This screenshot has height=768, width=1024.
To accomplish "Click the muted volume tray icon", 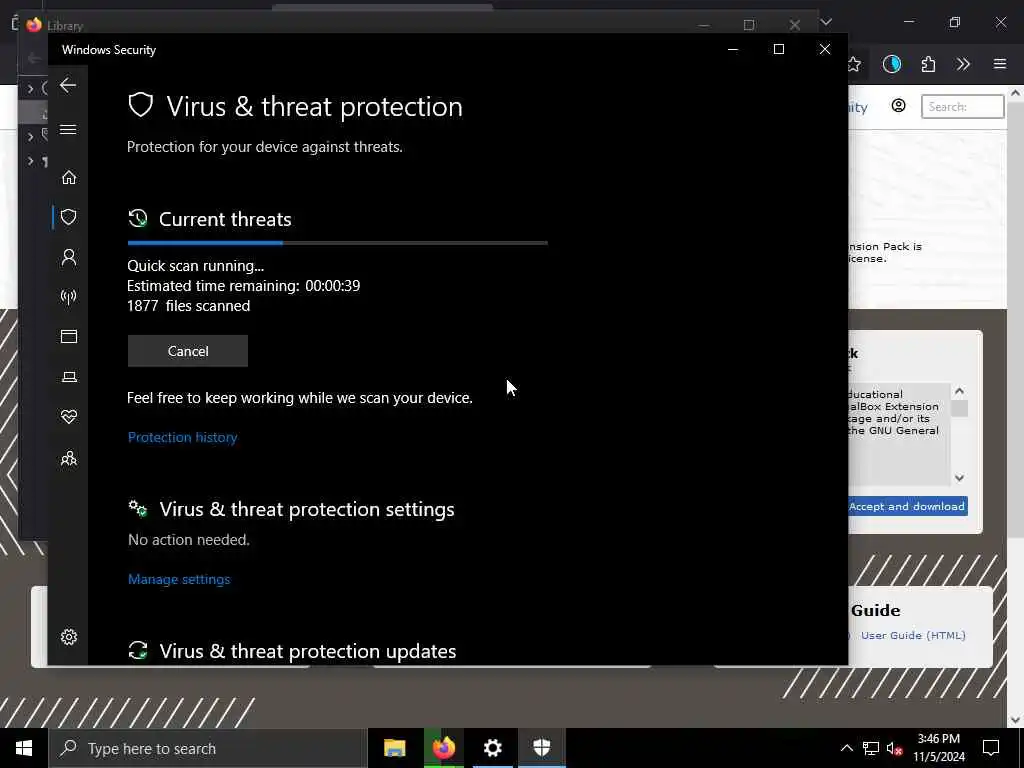I will coord(895,748).
